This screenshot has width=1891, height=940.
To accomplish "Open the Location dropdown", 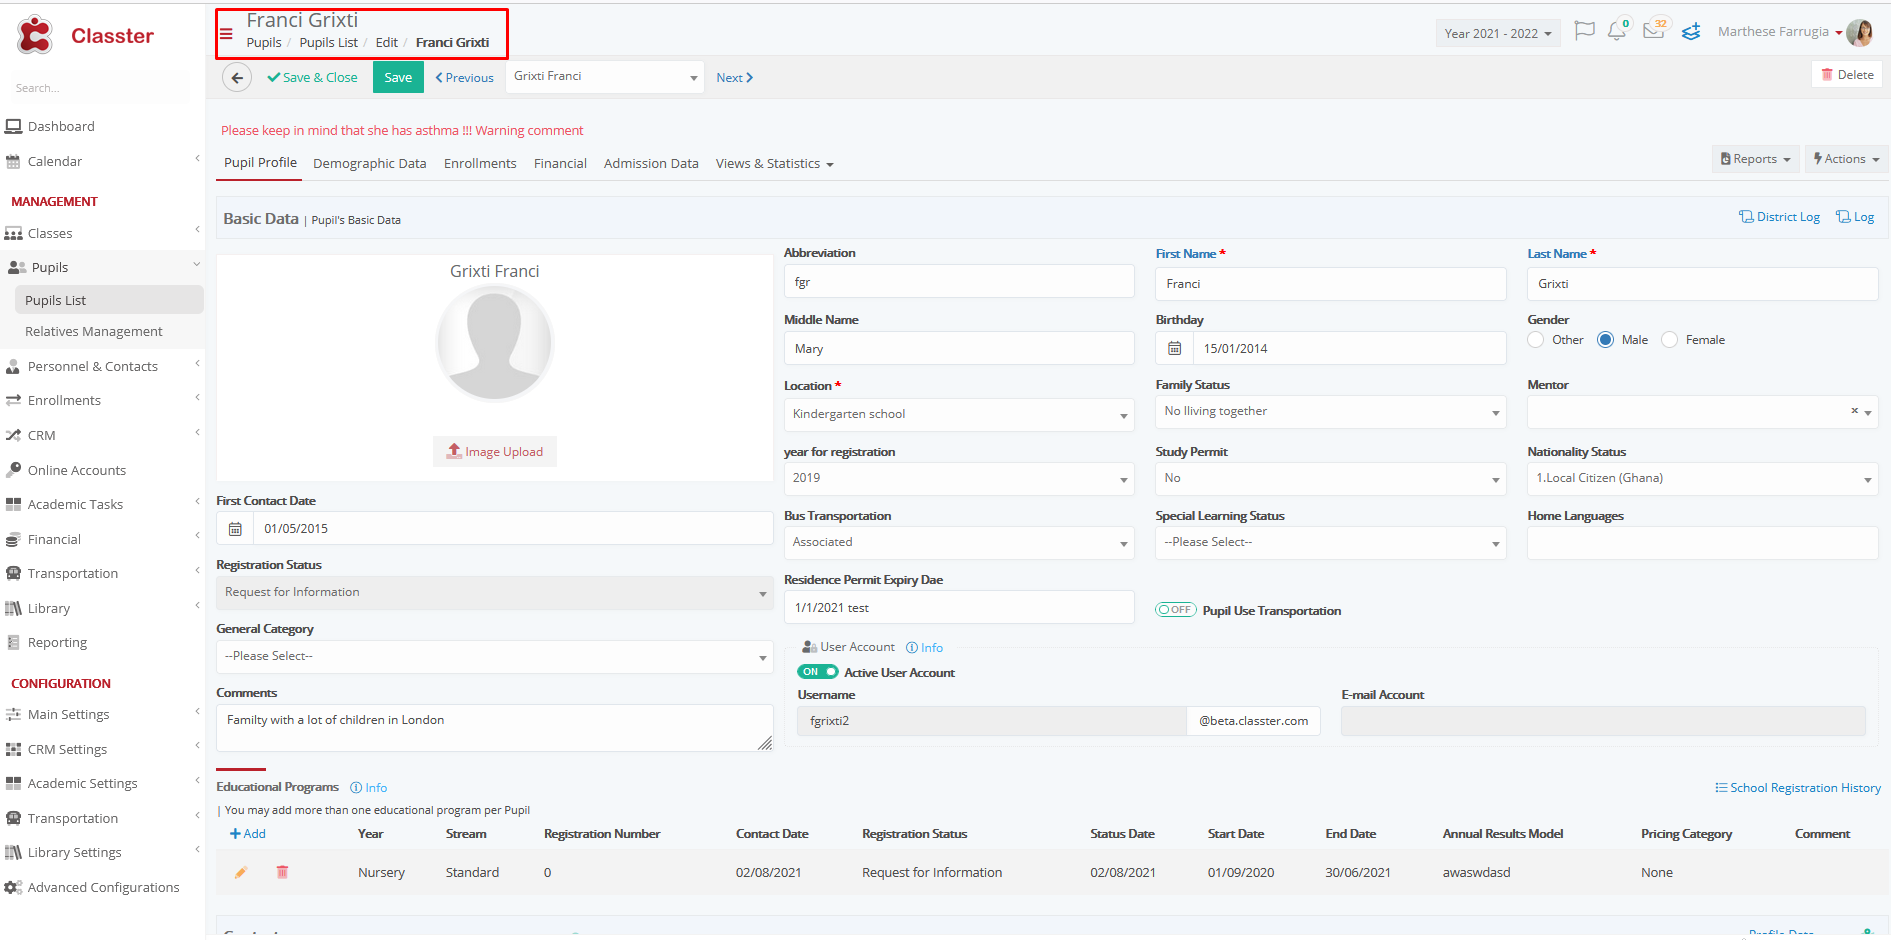I will 959,414.
